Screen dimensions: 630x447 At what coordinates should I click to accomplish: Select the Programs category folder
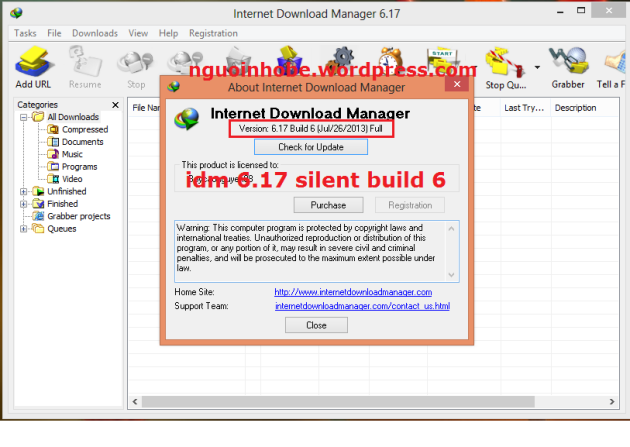tap(72, 167)
